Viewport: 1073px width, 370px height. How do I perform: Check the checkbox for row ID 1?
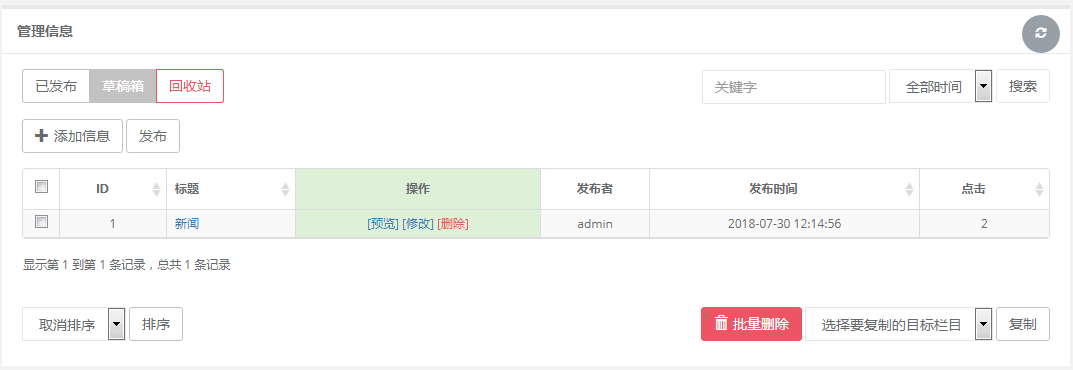point(42,222)
